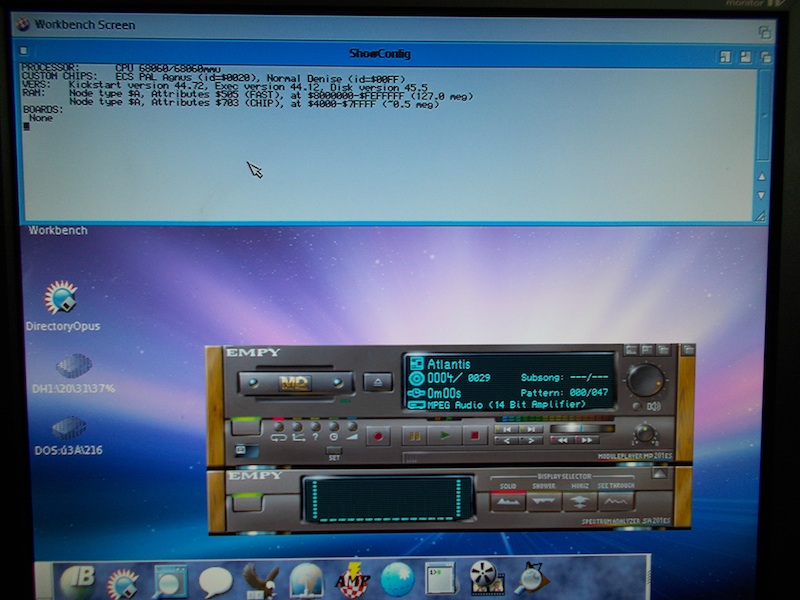The height and width of the screenshot is (600, 800).
Task: Click the red Record button
Action: (x=380, y=435)
